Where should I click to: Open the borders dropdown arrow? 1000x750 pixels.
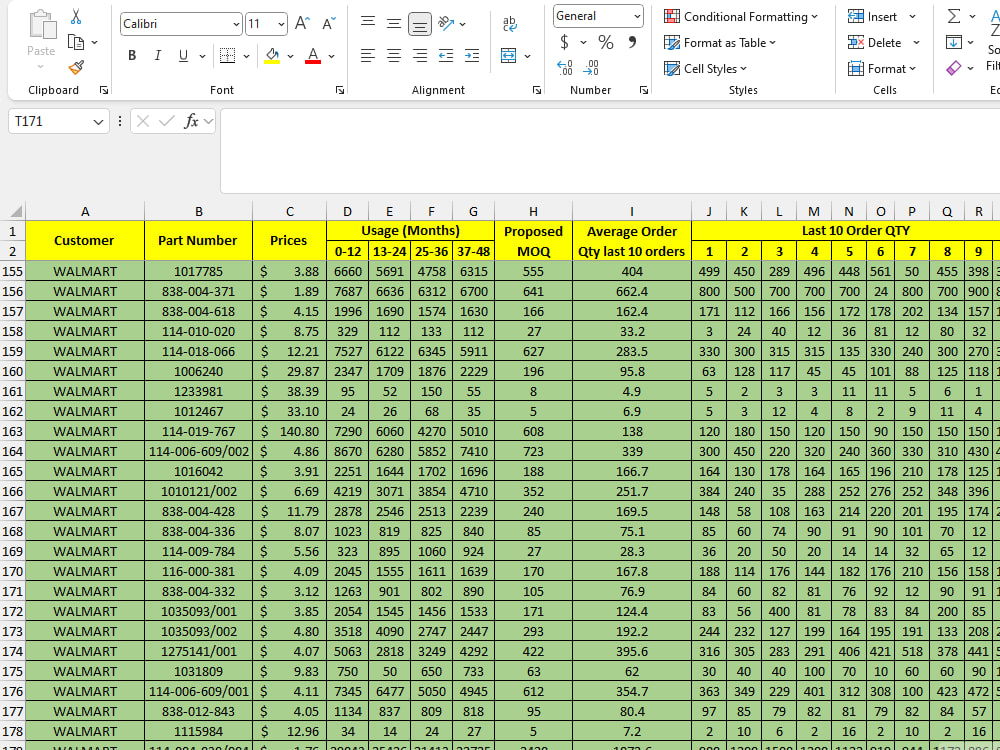246,57
